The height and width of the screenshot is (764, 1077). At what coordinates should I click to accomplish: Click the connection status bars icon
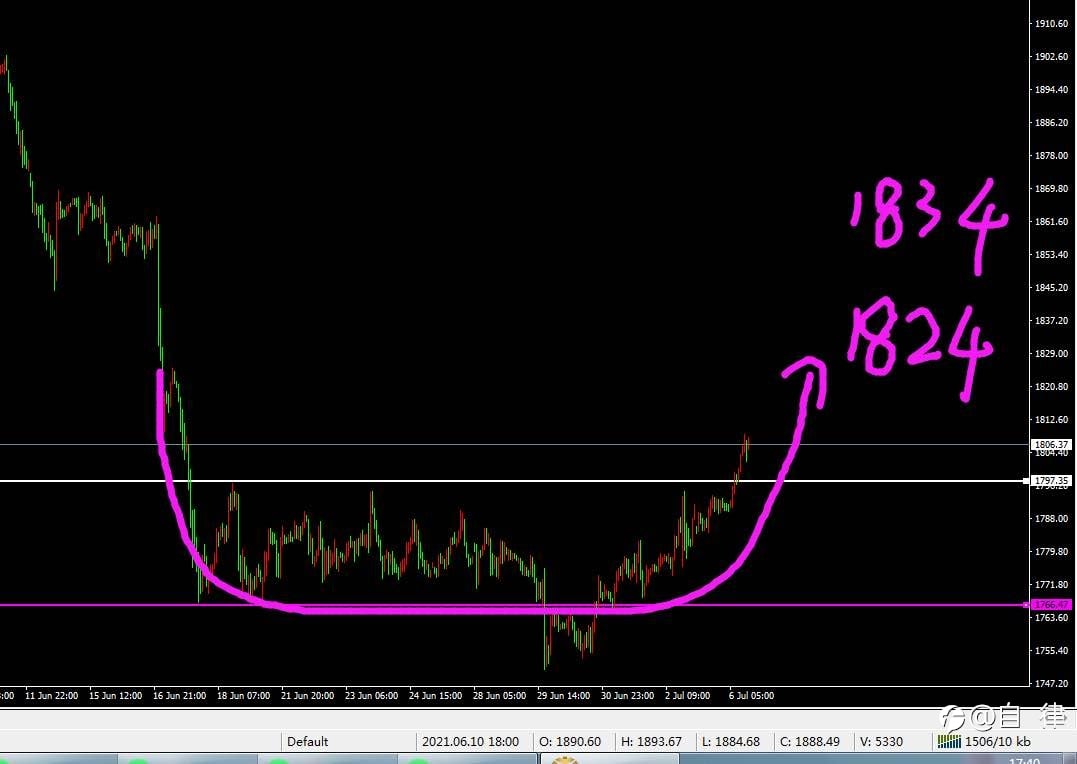(949, 741)
